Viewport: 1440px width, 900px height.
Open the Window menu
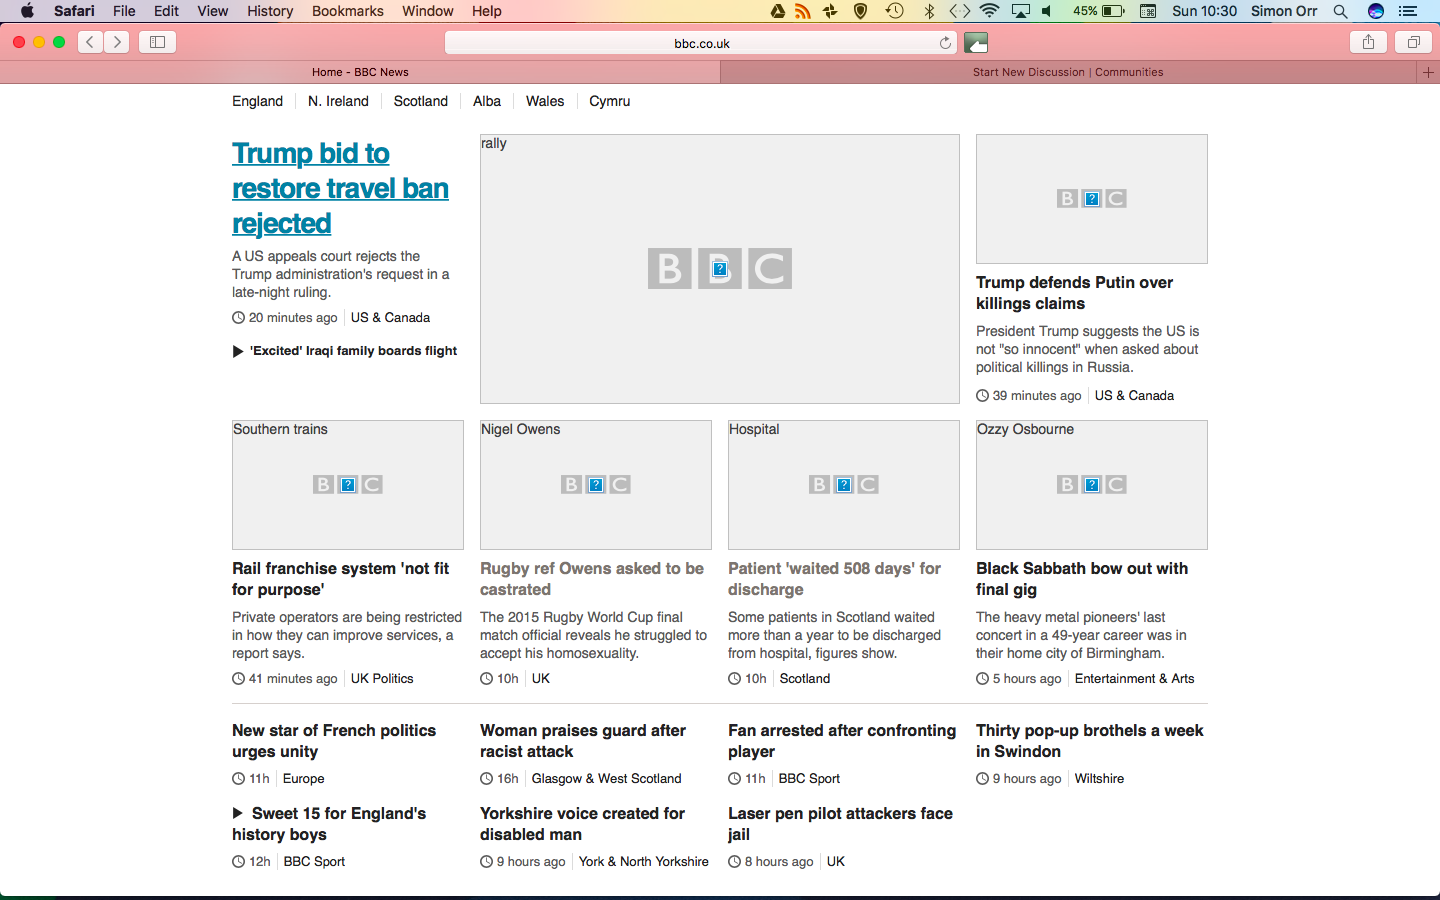click(427, 11)
